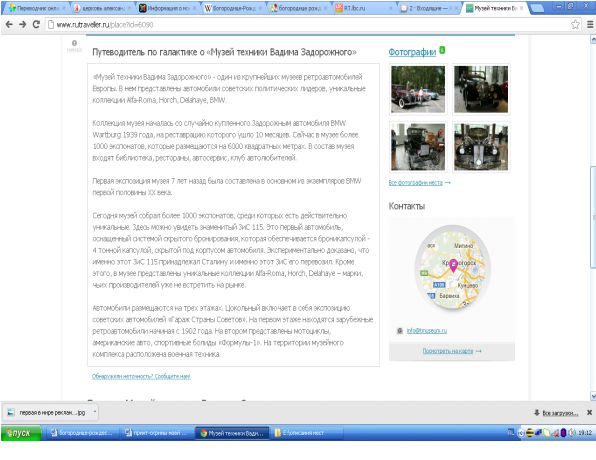Open downloaded file 'первая в мире реклам...jpg'
The height and width of the screenshot is (460, 596).
(48, 412)
